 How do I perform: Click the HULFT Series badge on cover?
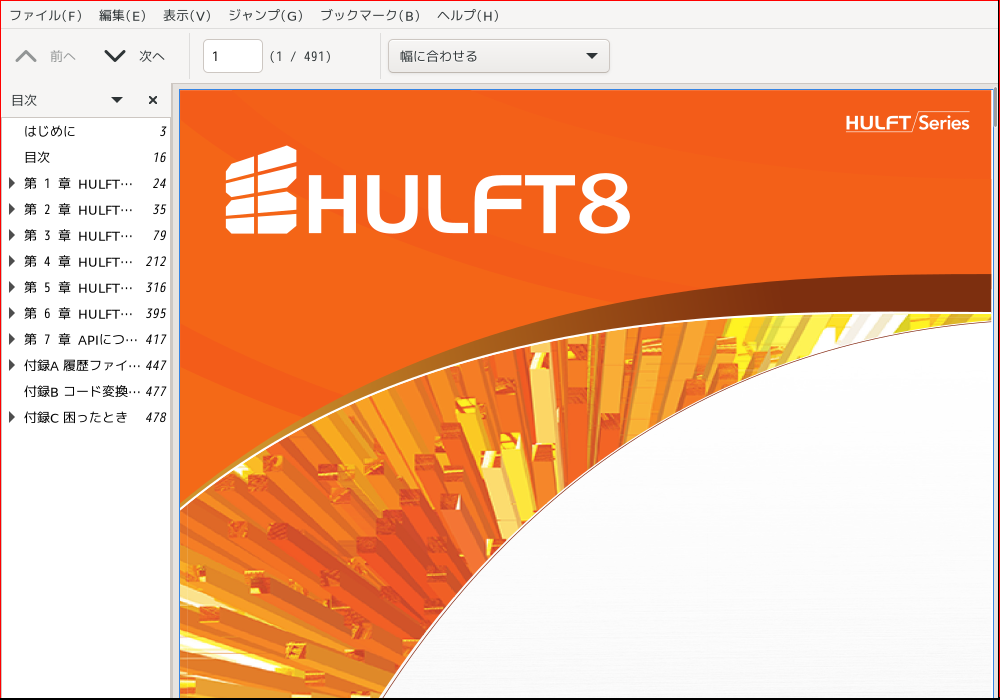pos(908,122)
